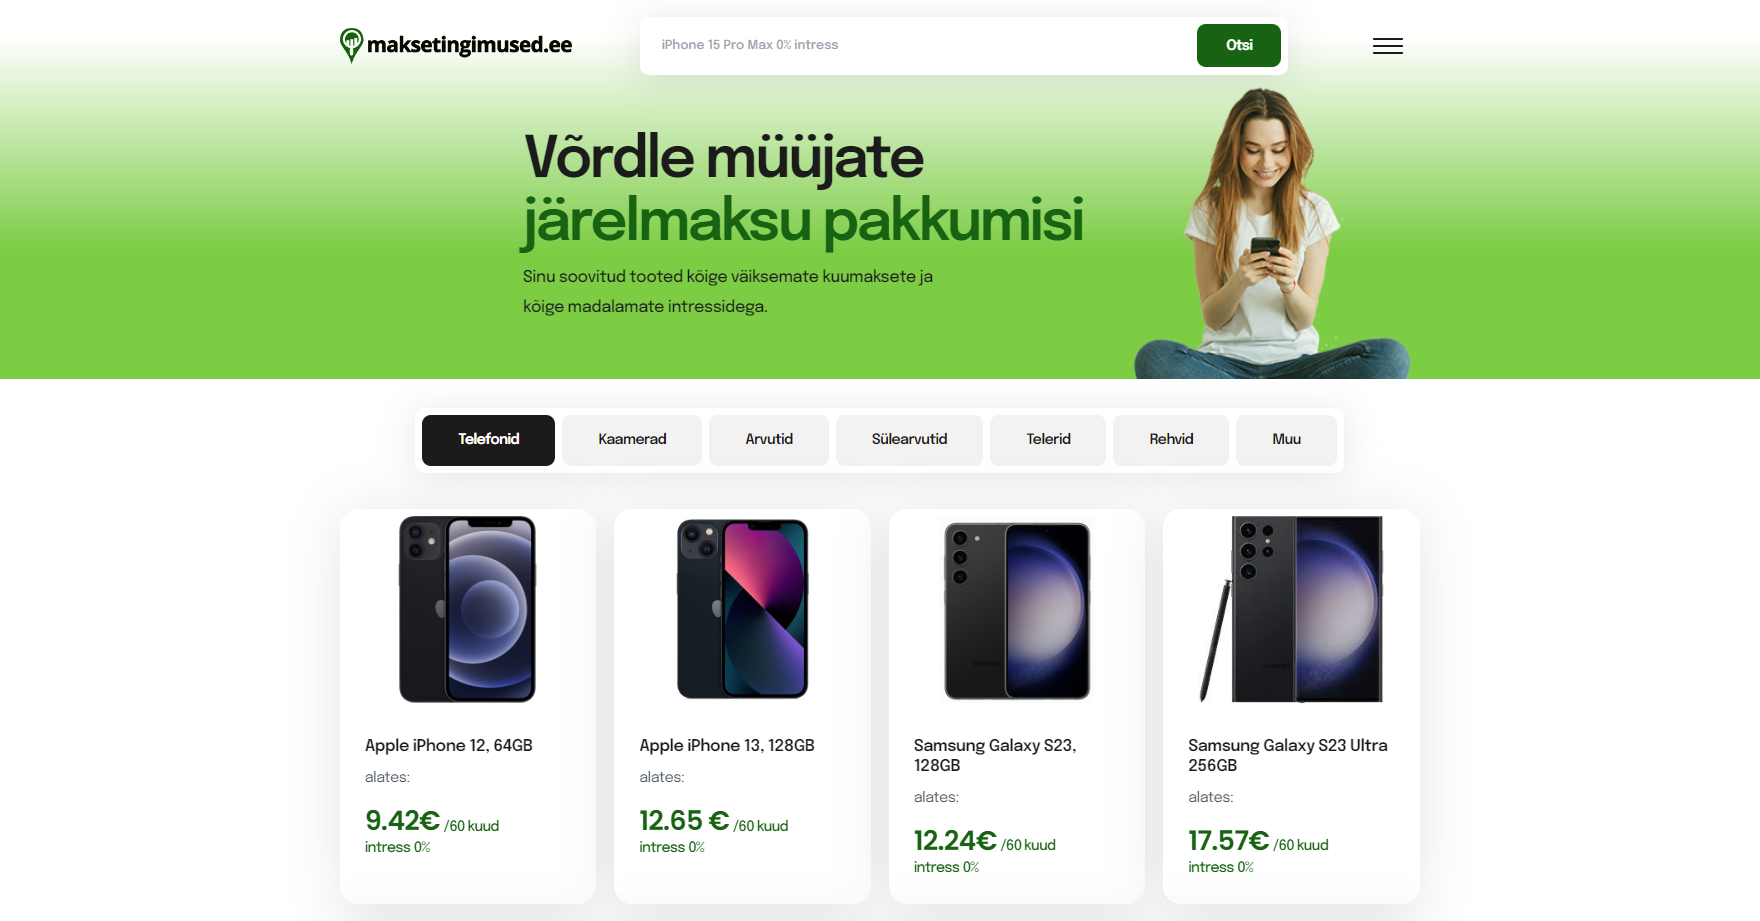
Task: Open the hamburger menu icon
Action: [1387, 46]
